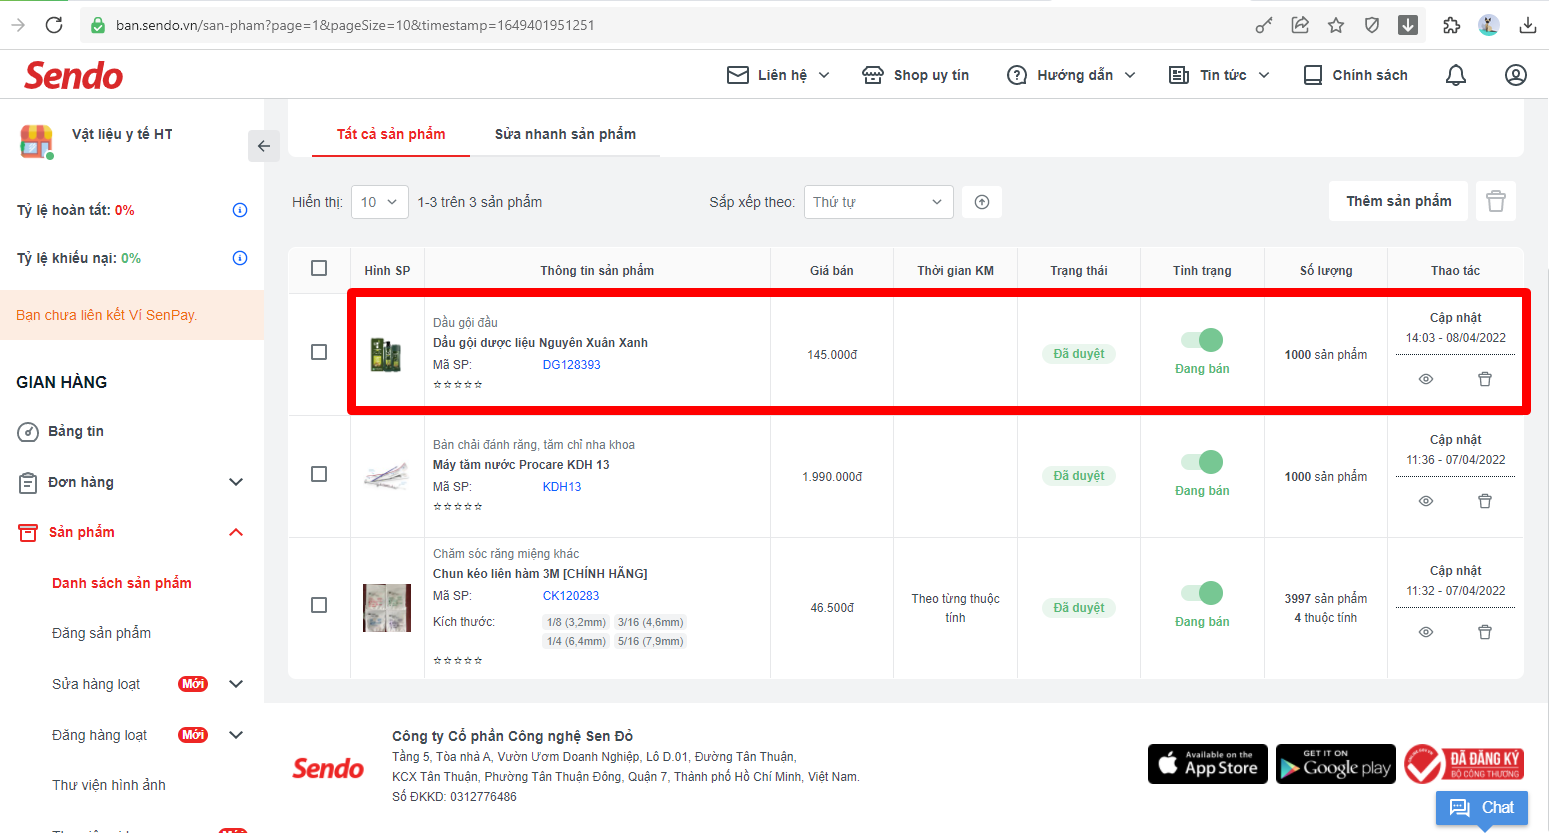The width and height of the screenshot is (1549, 833).
Task: Open the Hướng dẫn menu
Action: 1072,75
